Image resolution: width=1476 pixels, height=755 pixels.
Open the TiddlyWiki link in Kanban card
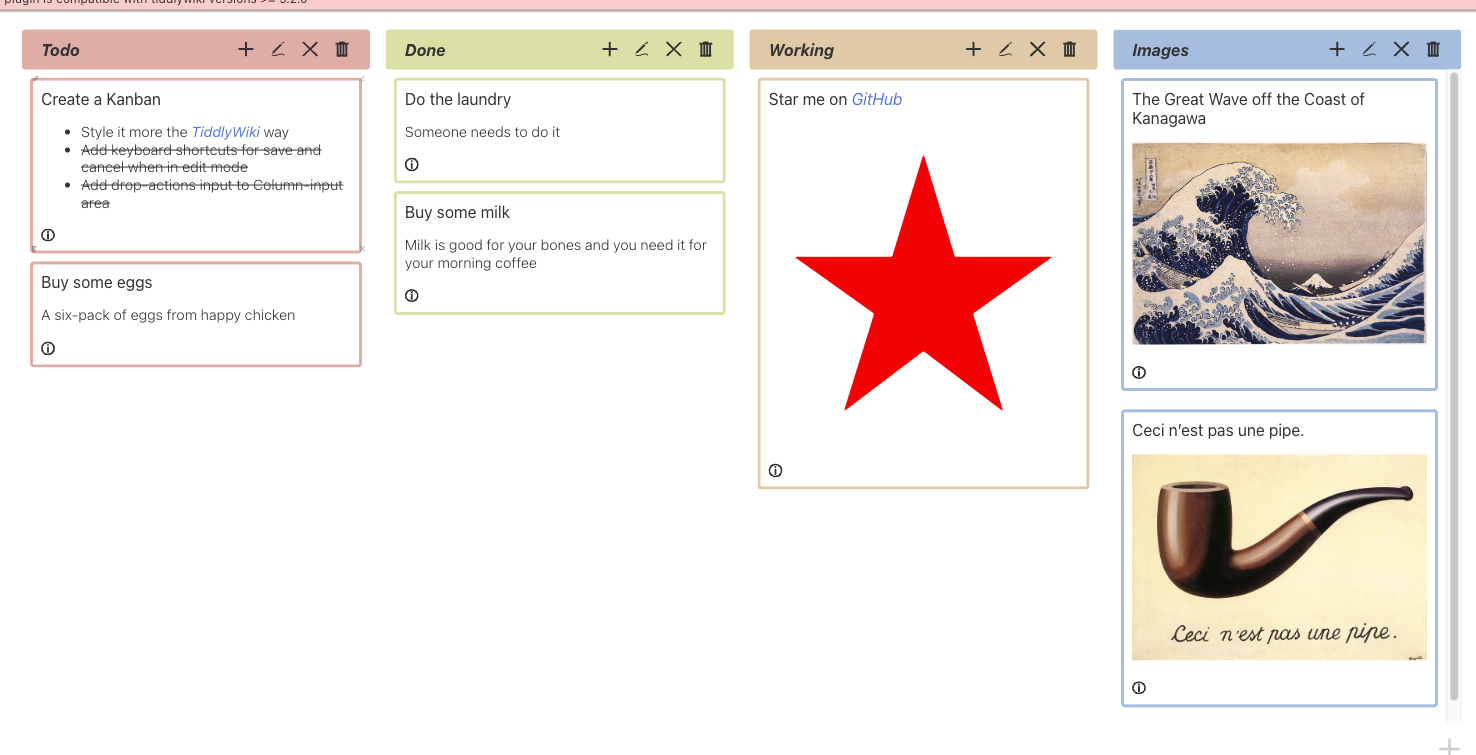point(226,132)
